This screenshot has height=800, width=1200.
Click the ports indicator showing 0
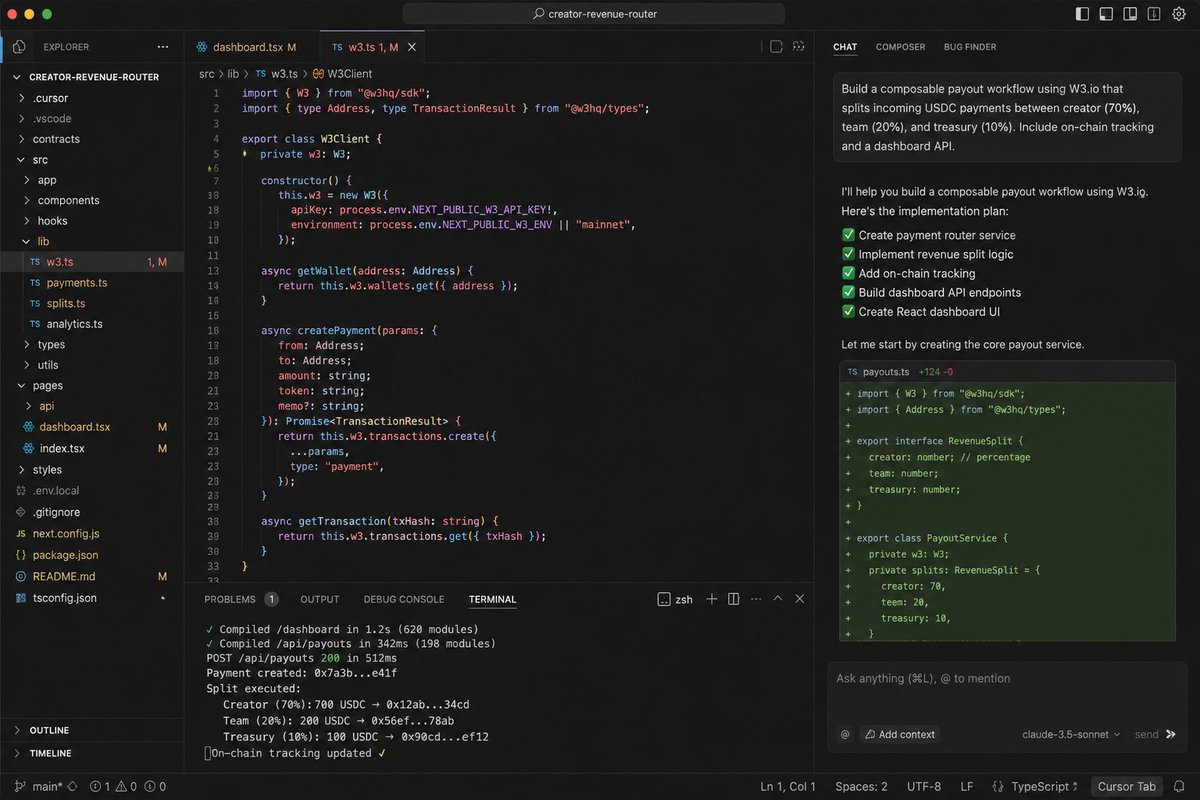[156, 787]
